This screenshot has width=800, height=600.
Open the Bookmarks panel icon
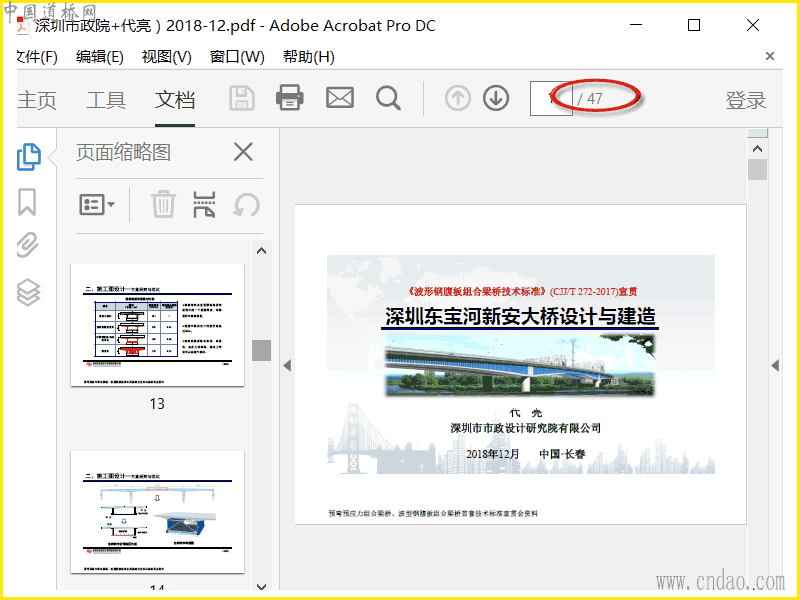pos(27,202)
